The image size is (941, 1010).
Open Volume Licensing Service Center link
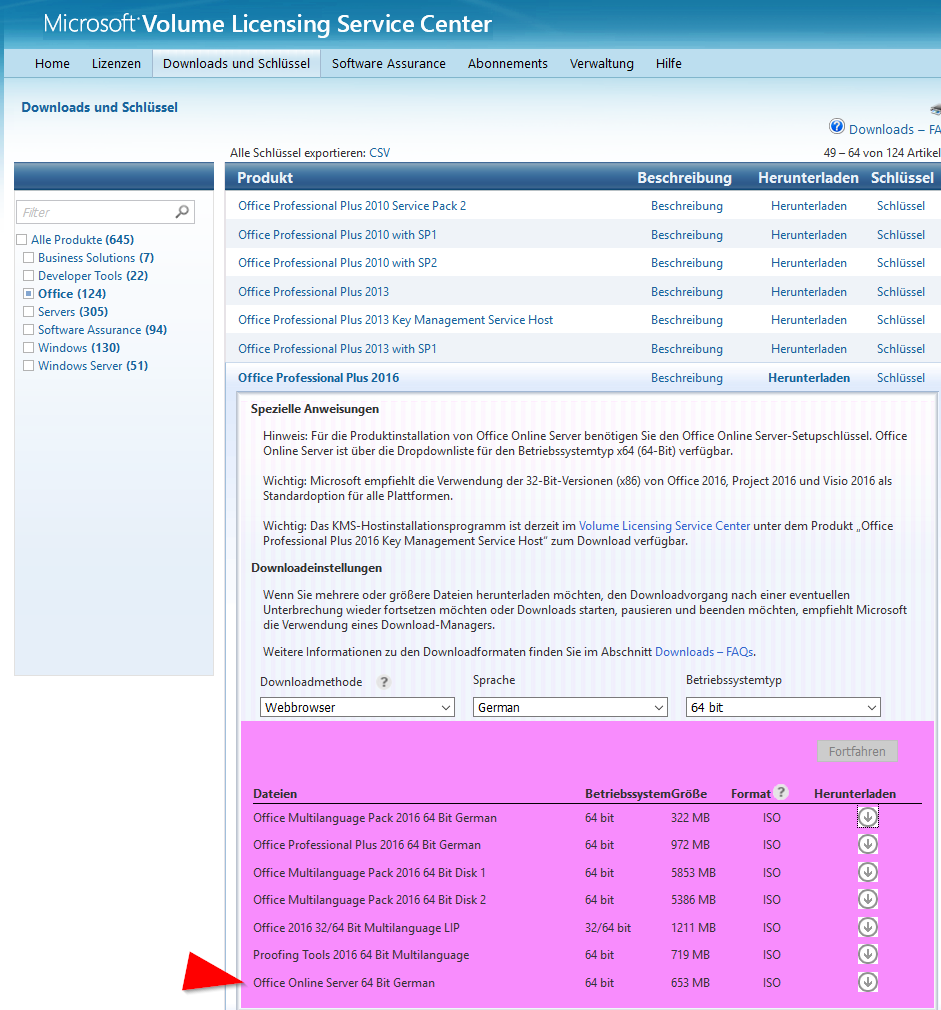tap(665, 526)
